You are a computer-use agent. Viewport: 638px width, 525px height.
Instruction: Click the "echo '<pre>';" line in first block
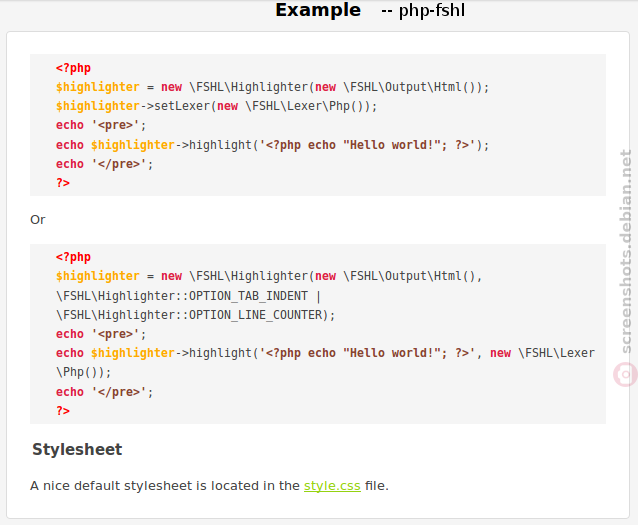click(x=101, y=125)
